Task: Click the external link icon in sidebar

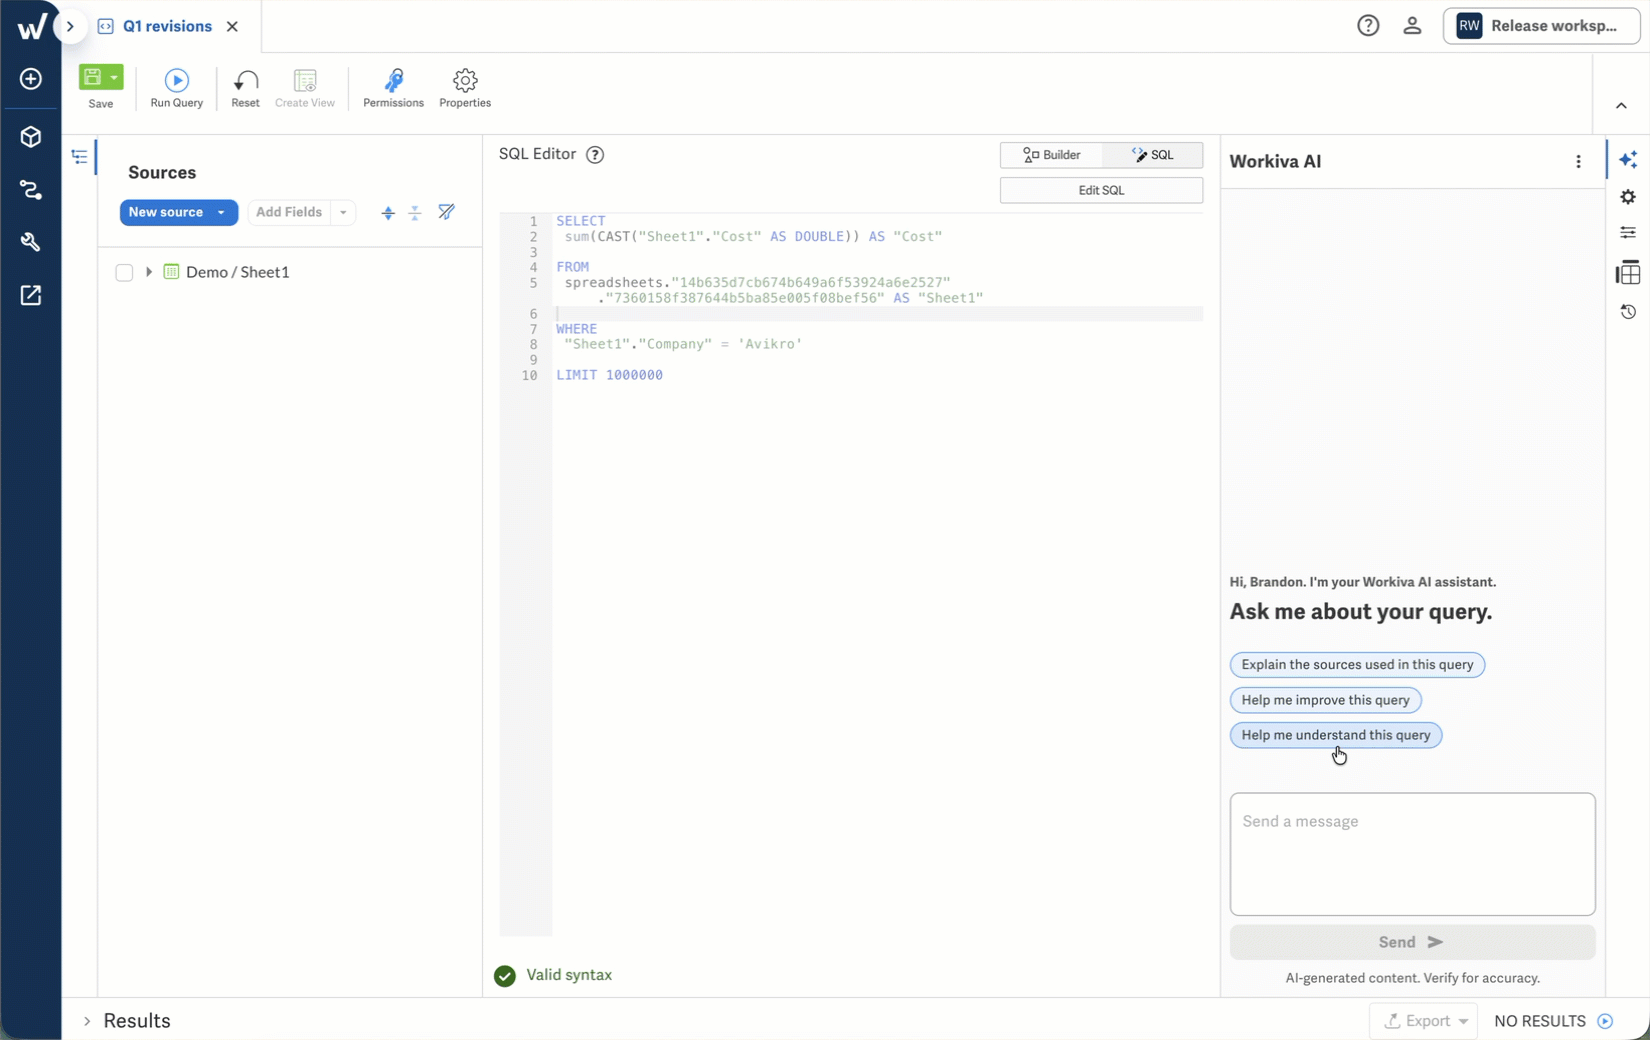Action: click(31, 295)
